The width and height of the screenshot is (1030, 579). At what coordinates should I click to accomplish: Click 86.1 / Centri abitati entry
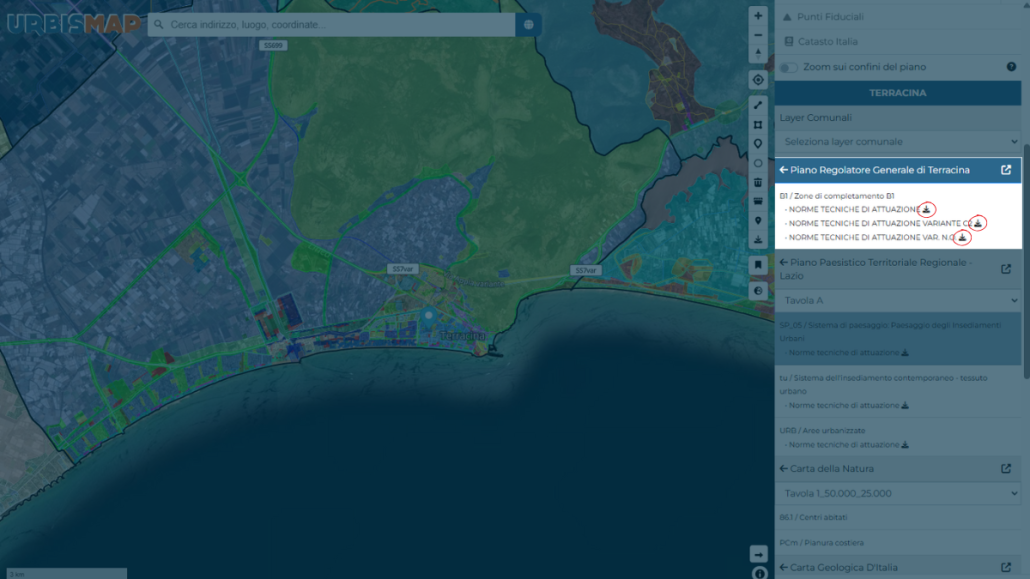813,518
